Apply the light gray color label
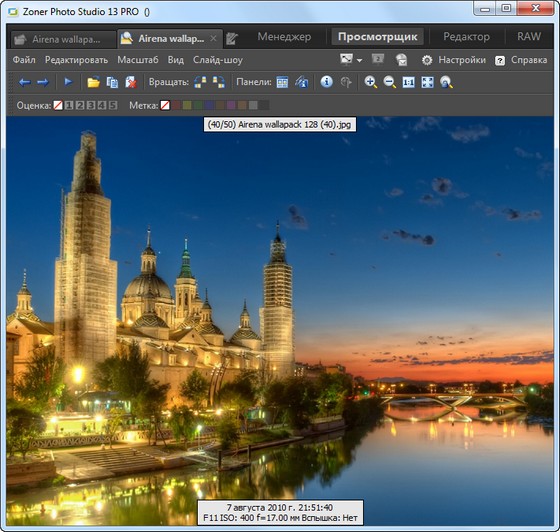Viewport: 560px width, 532px height. coord(253,105)
